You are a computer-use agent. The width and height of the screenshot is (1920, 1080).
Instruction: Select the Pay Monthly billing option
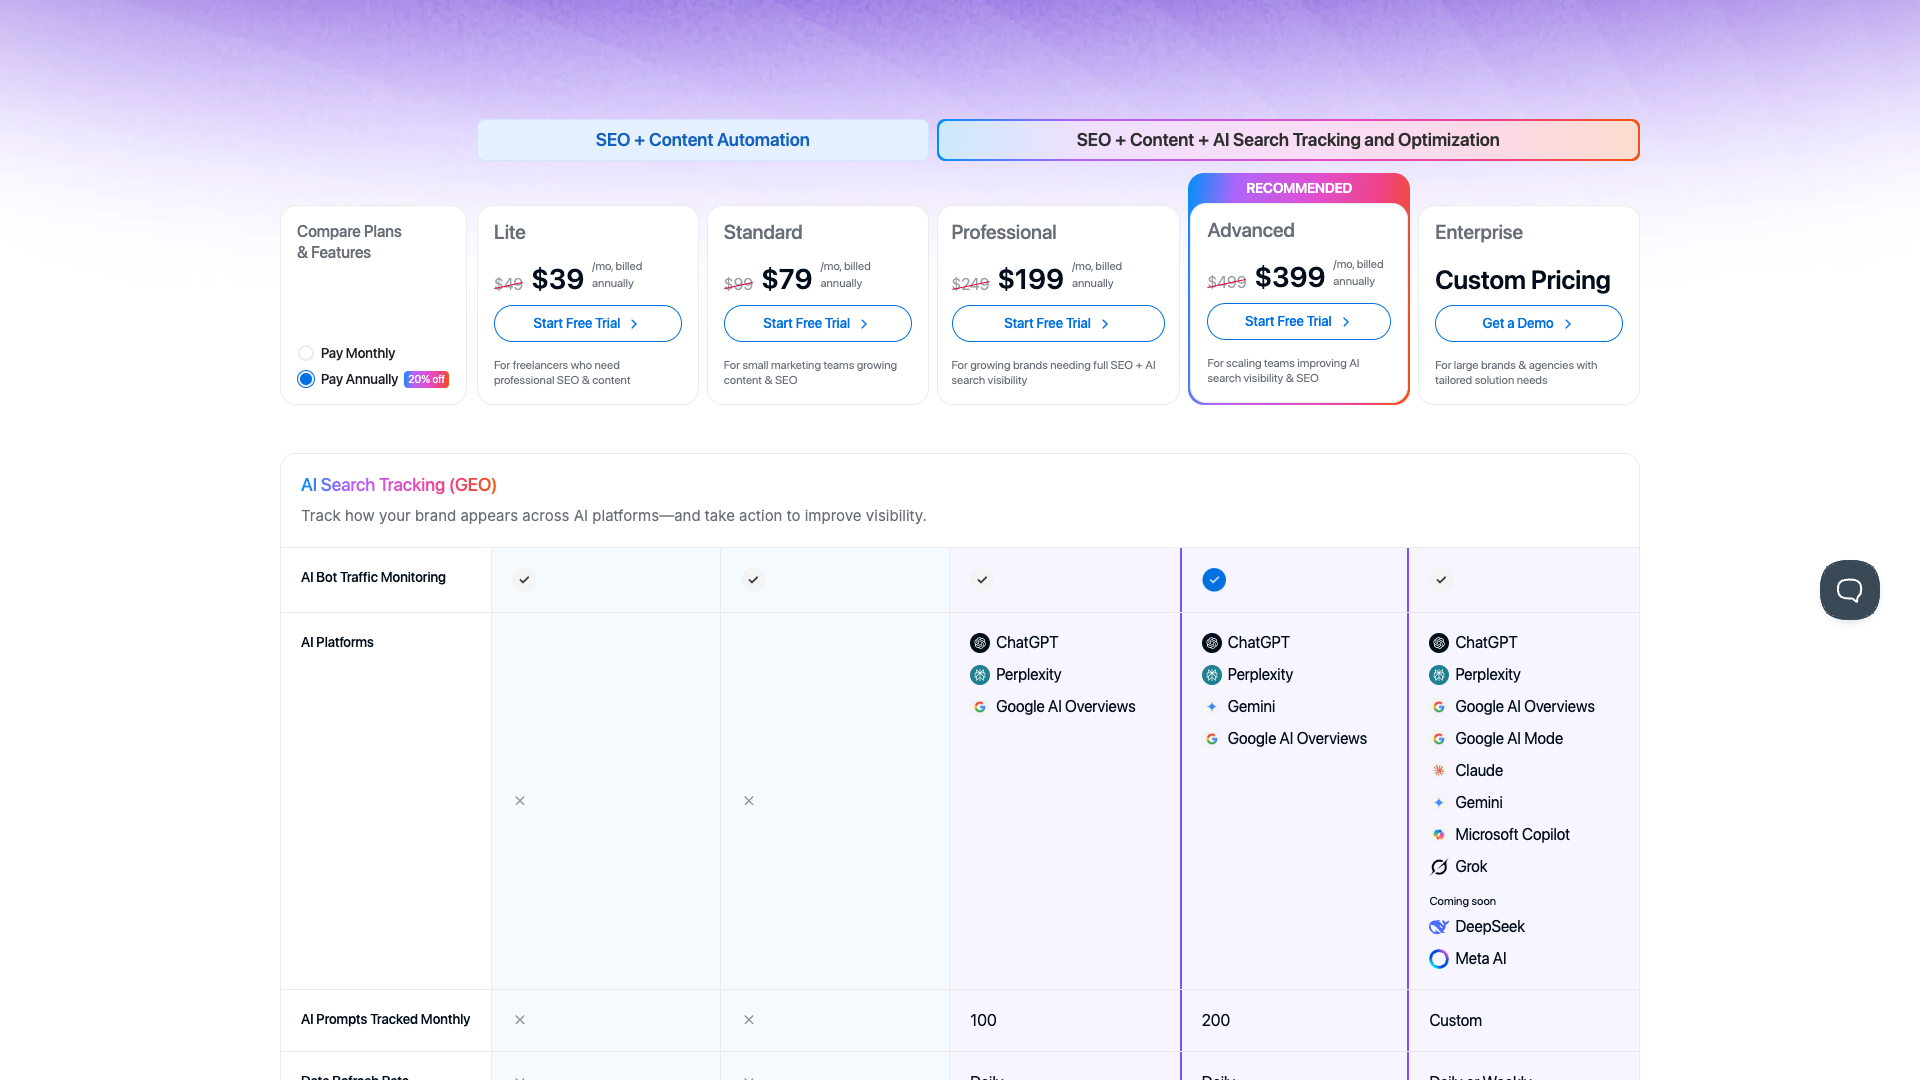pos(305,353)
